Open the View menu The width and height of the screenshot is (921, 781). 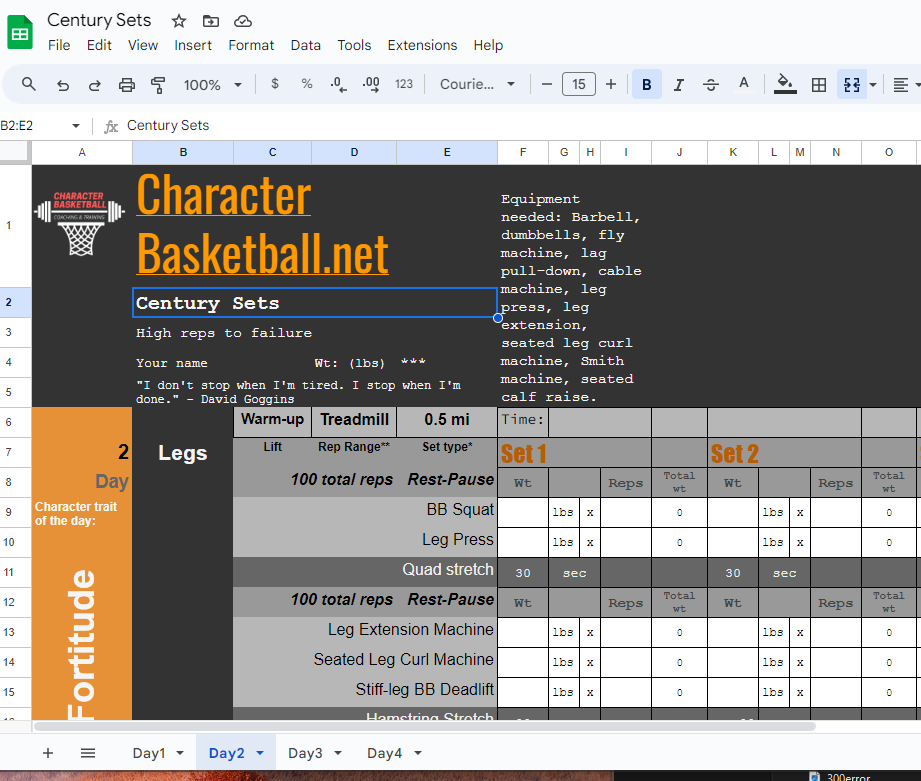point(143,45)
